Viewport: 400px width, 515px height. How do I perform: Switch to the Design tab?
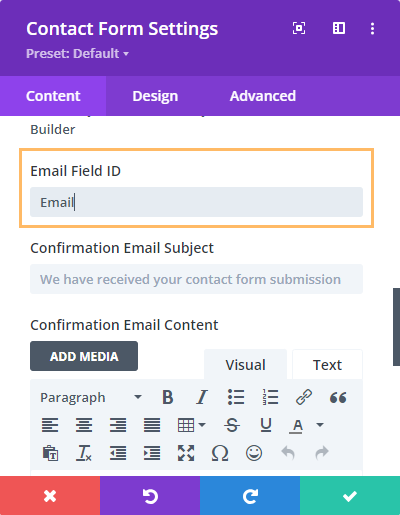pyautogui.click(x=155, y=96)
